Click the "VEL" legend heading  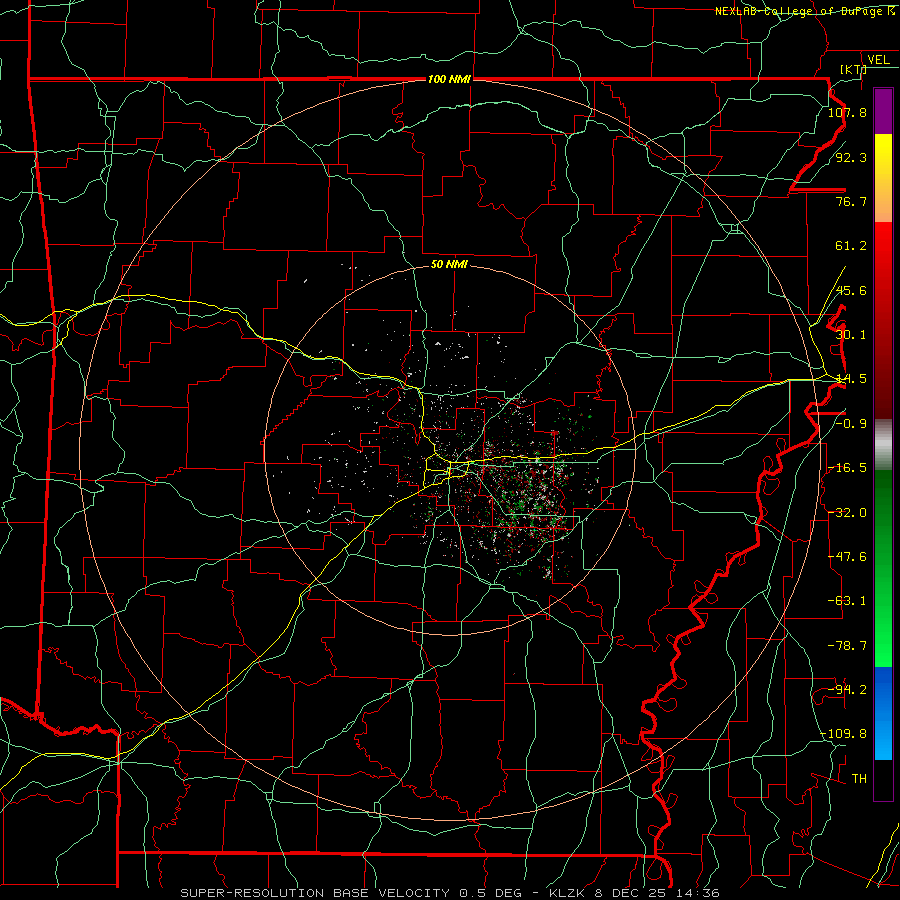[x=878, y=60]
